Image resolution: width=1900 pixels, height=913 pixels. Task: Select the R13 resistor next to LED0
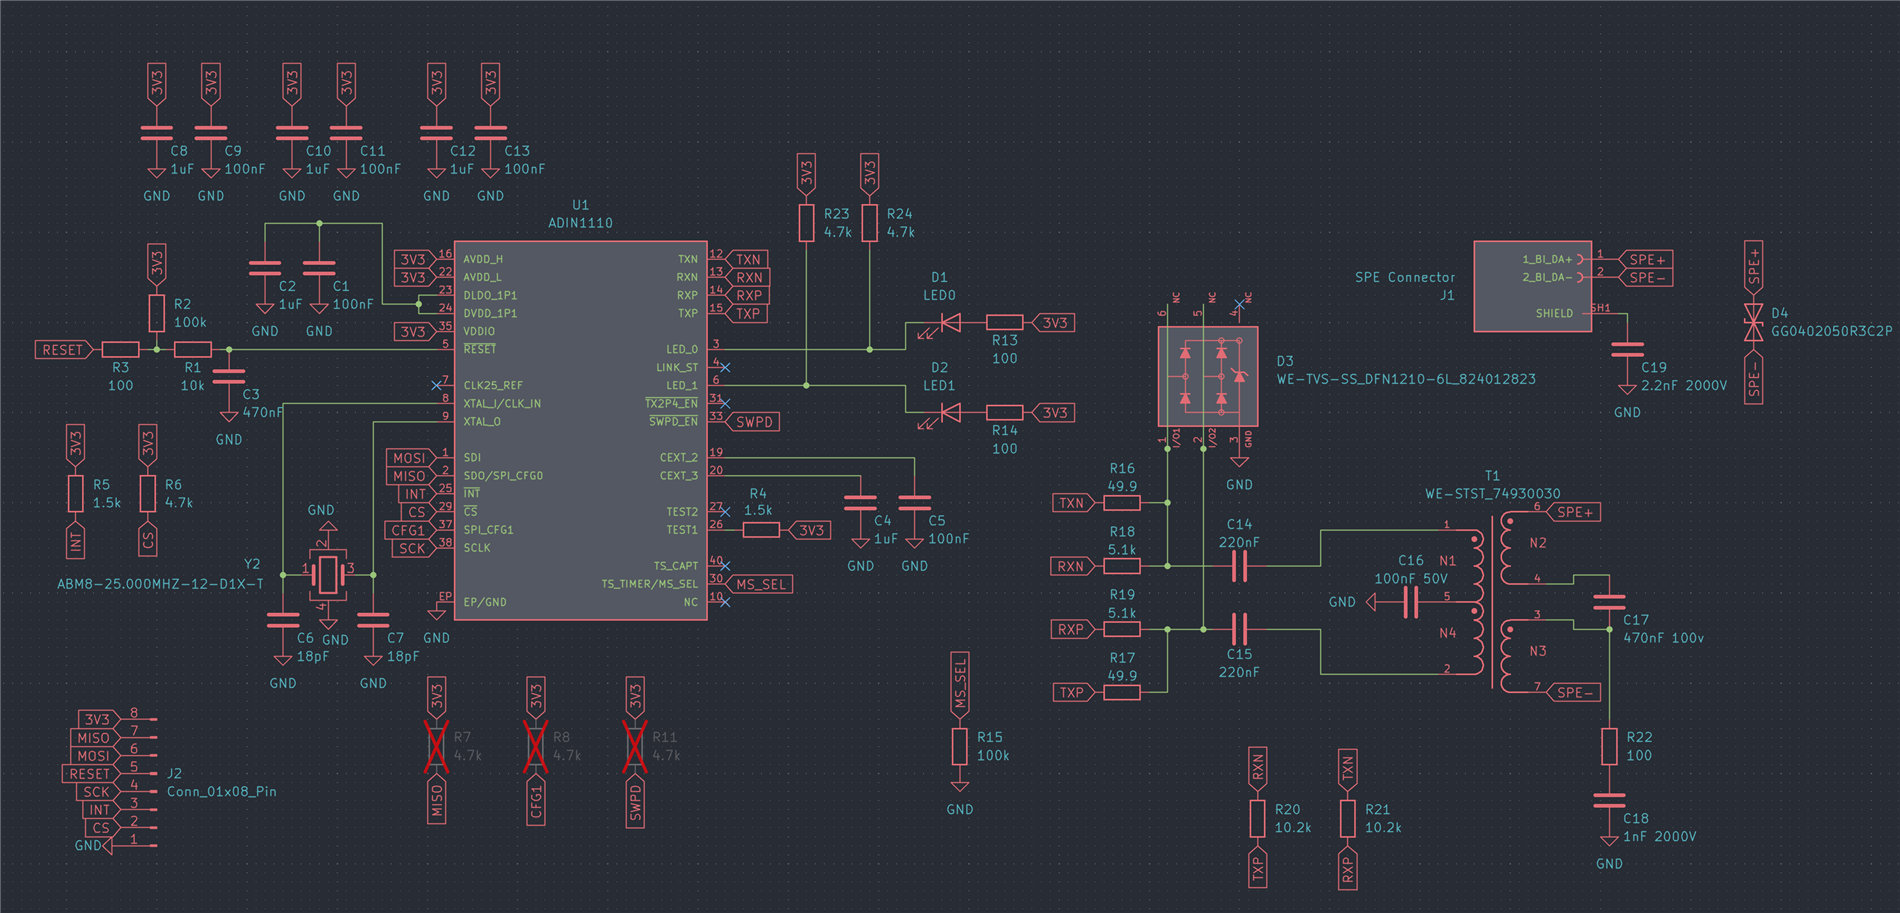[x=1004, y=323]
